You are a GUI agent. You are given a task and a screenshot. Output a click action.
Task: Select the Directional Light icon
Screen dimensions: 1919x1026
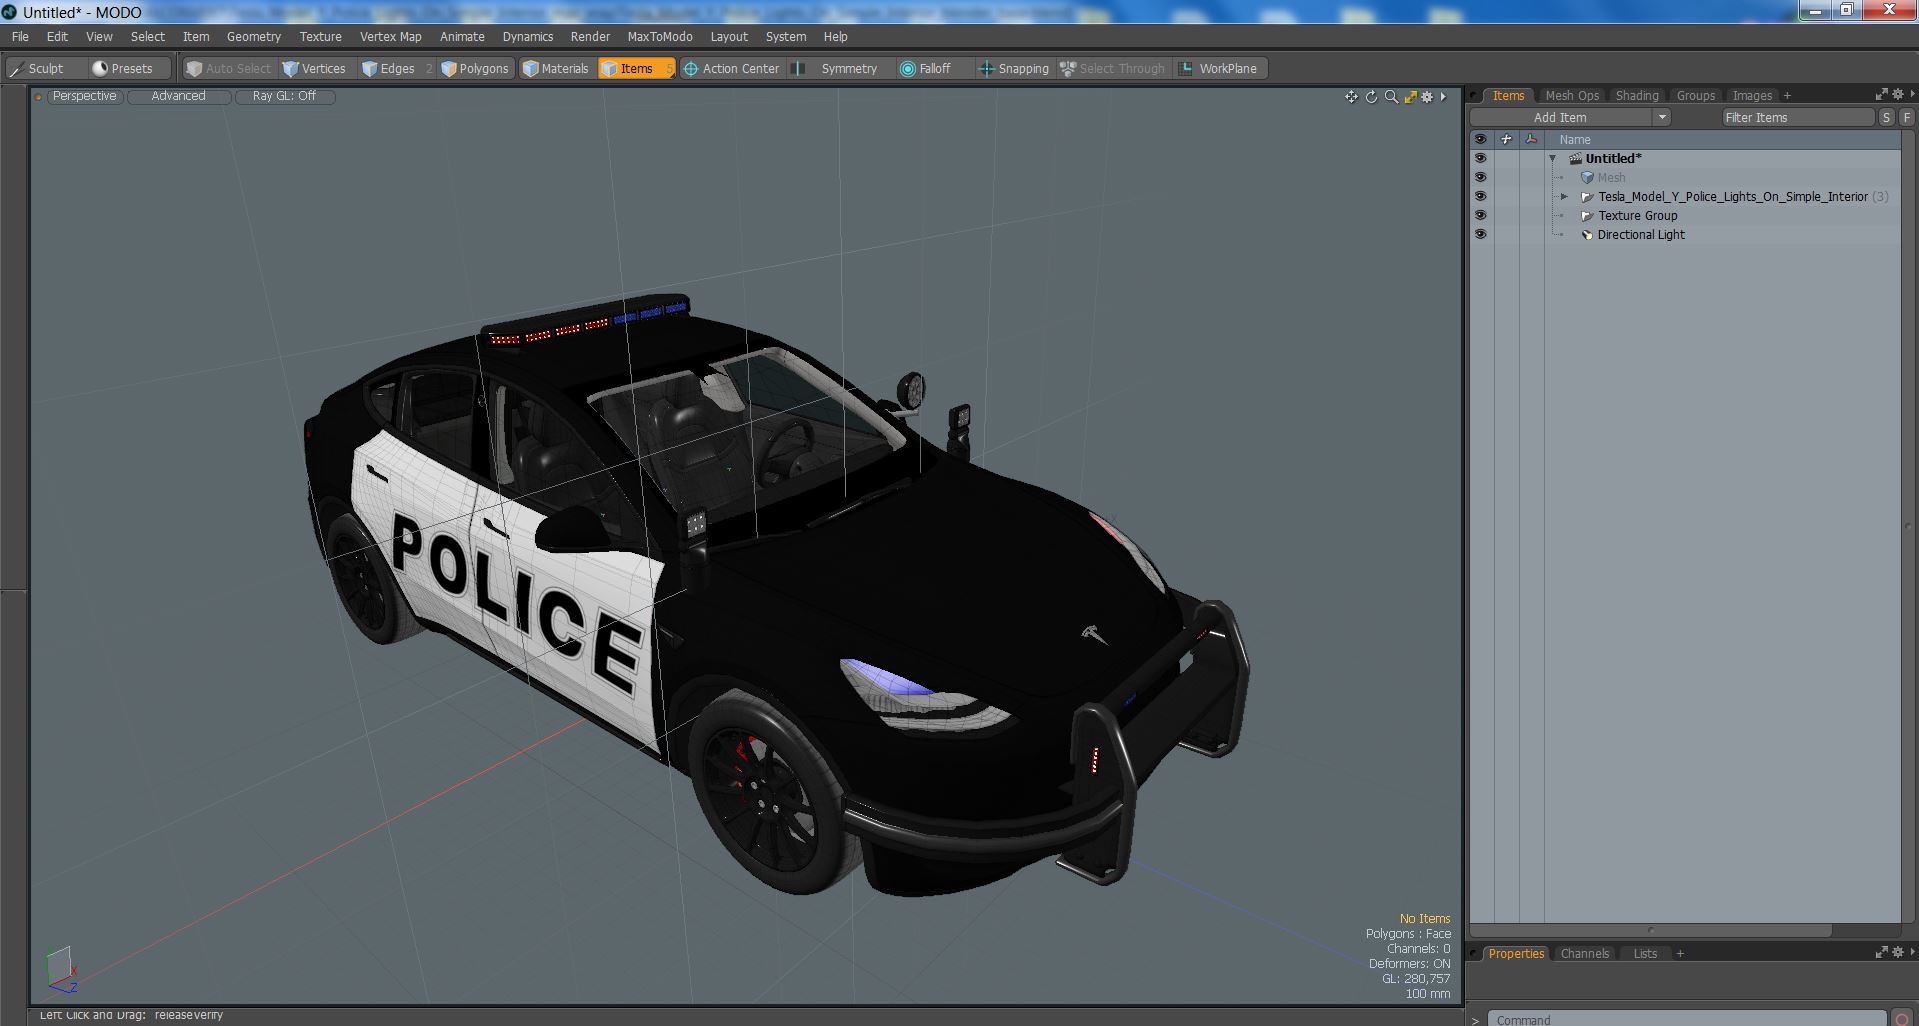(1587, 234)
